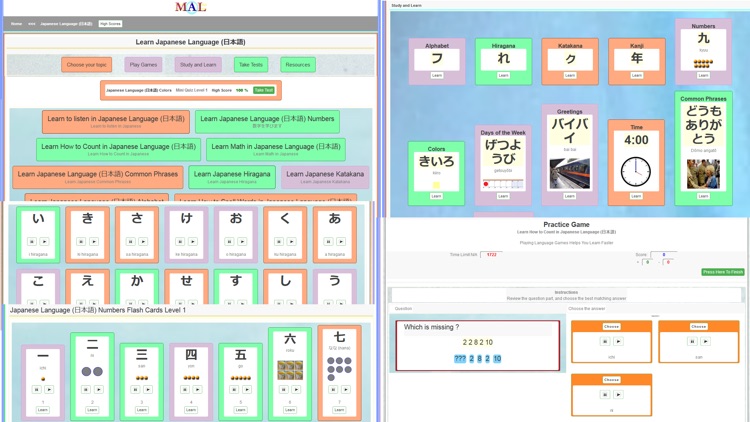
Task: Play audio of the san answer card
Action: tap(706, 341)
